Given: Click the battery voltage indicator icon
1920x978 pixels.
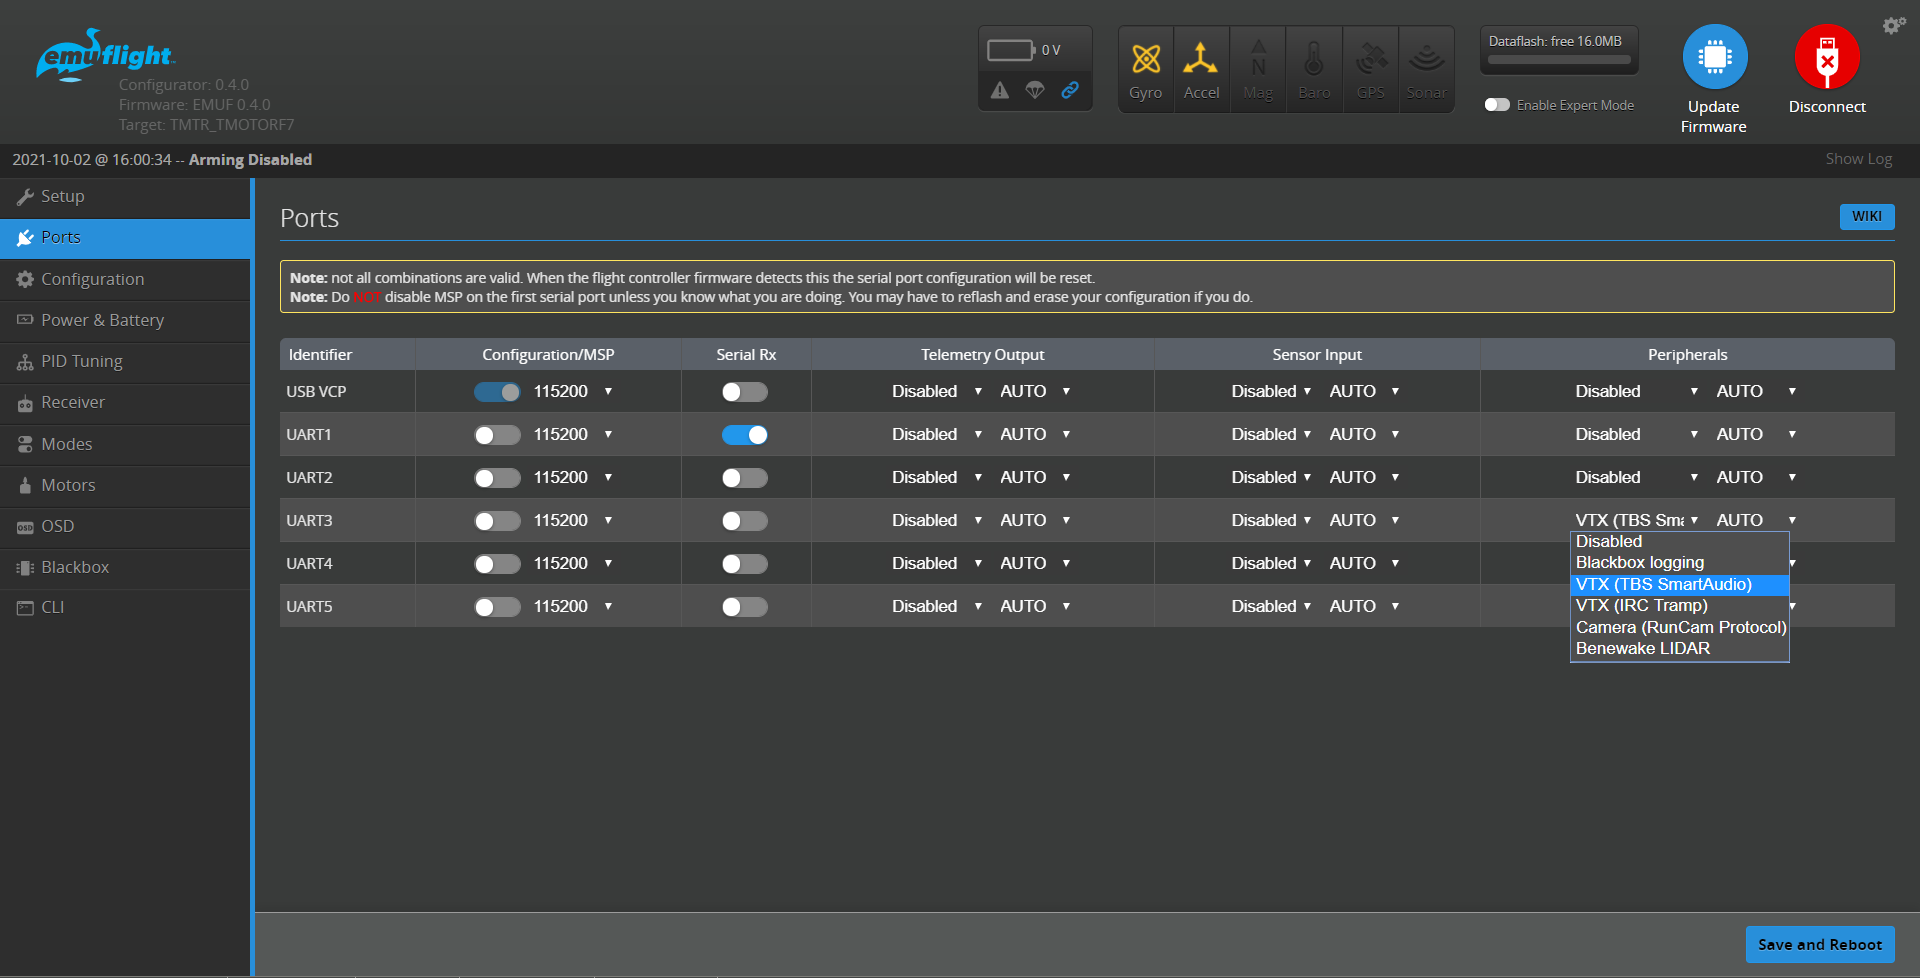Looking at the screenshot, I should (x=1011, y=50).
